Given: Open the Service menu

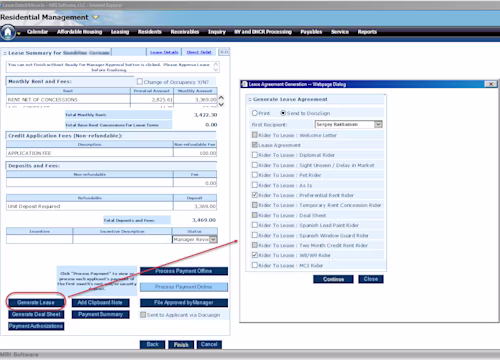Looking at the screenshot, I should [340, 32].
